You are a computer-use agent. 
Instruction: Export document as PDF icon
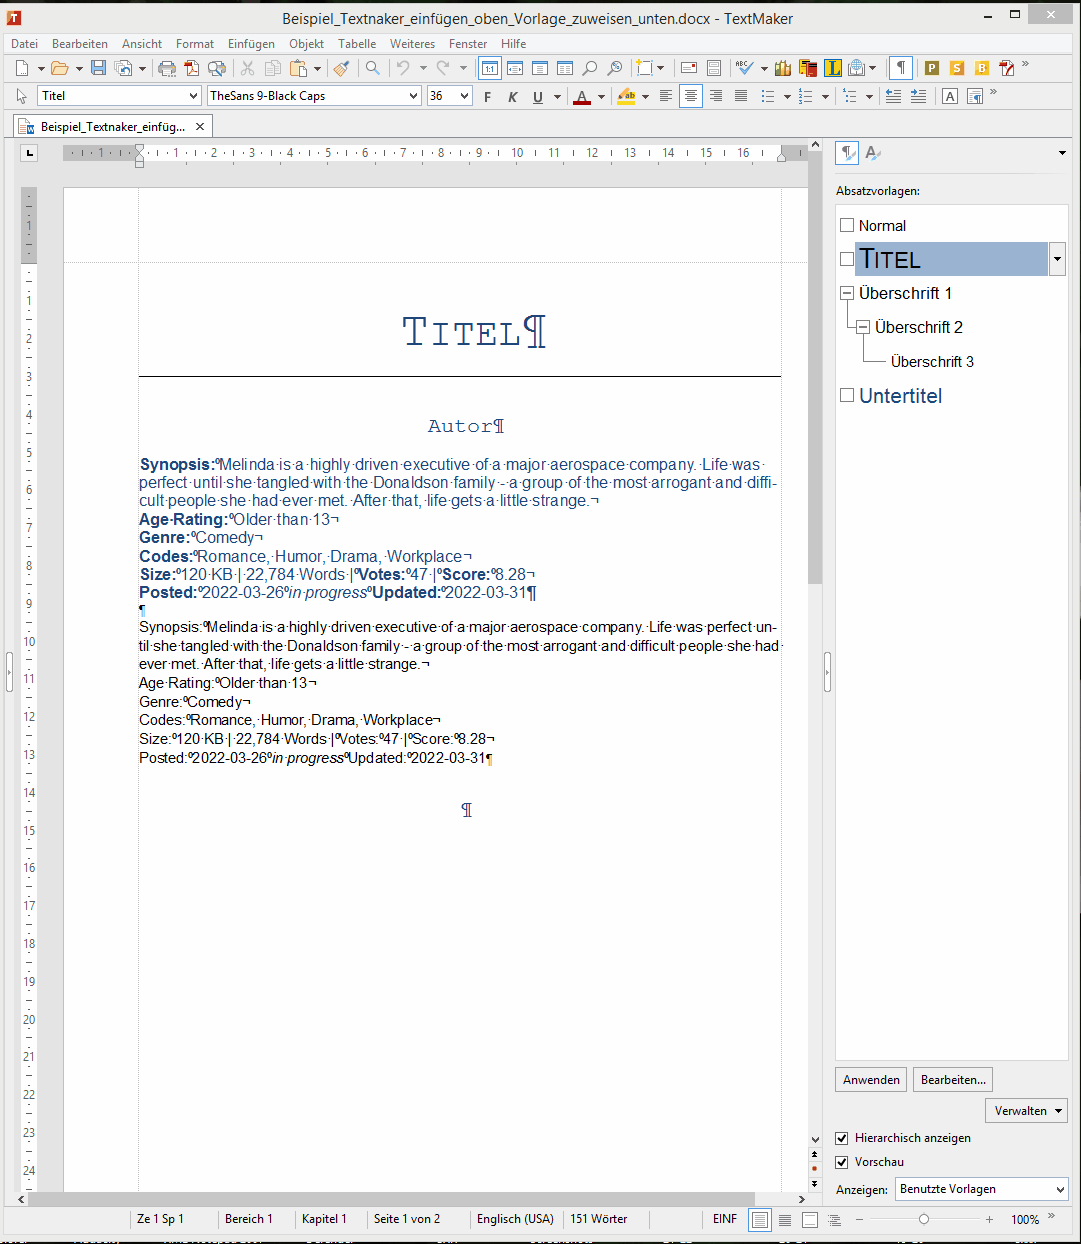click(192, 68)
